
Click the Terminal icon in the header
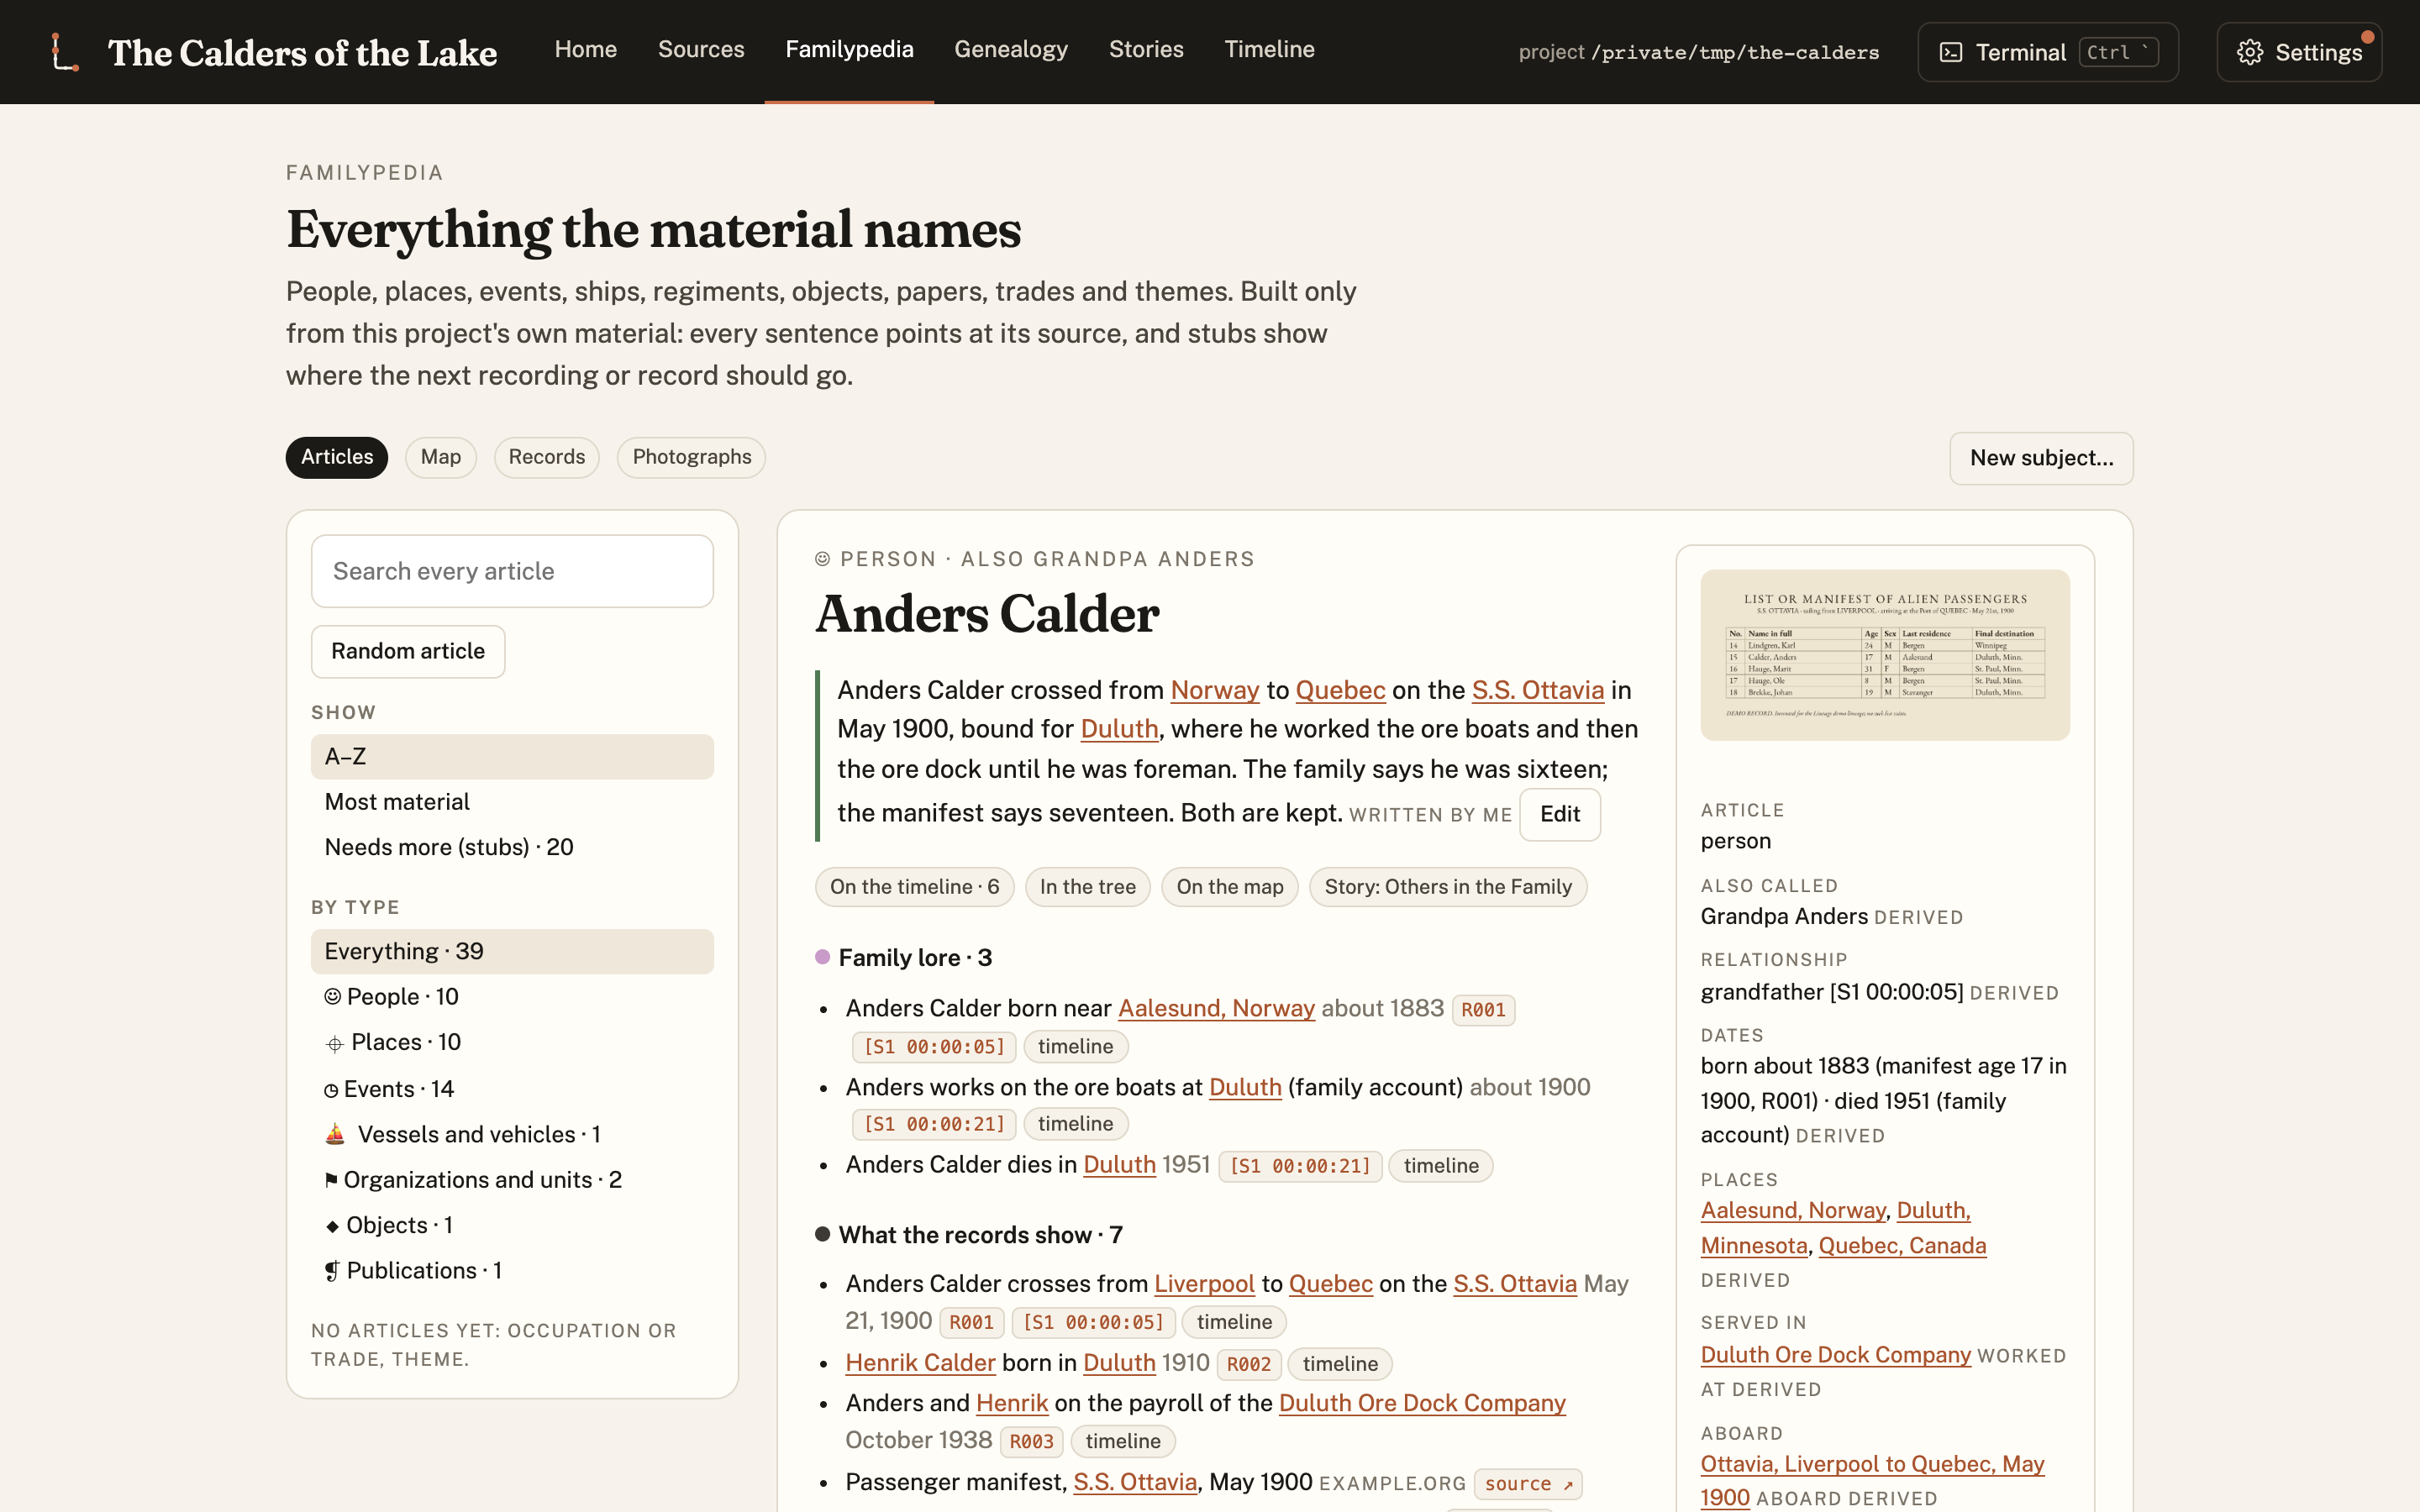tap(1950, 52)
